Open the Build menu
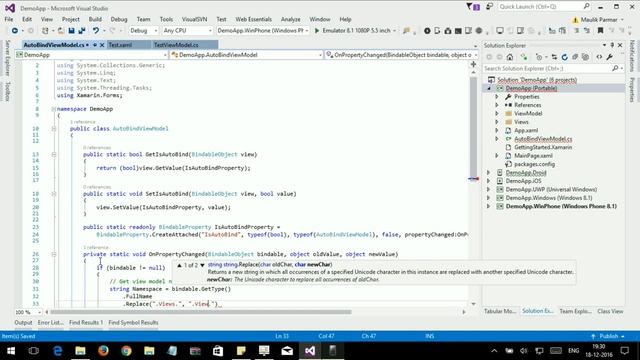 coord(95,19)
